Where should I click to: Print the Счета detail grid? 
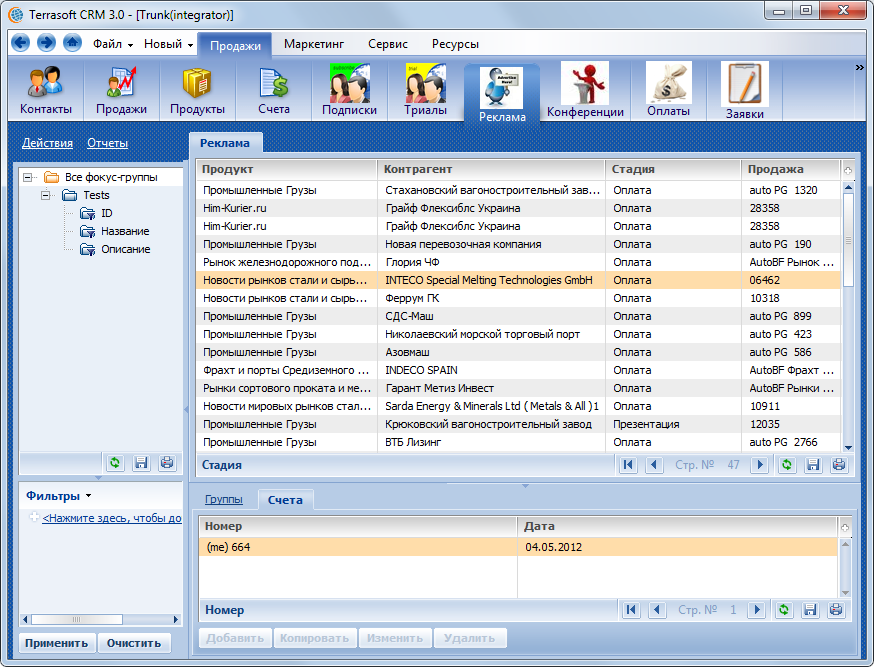point(836,610)
